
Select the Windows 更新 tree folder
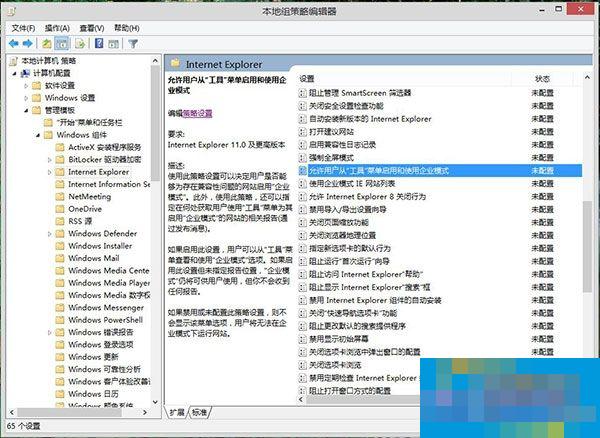[x=93, y=357]
